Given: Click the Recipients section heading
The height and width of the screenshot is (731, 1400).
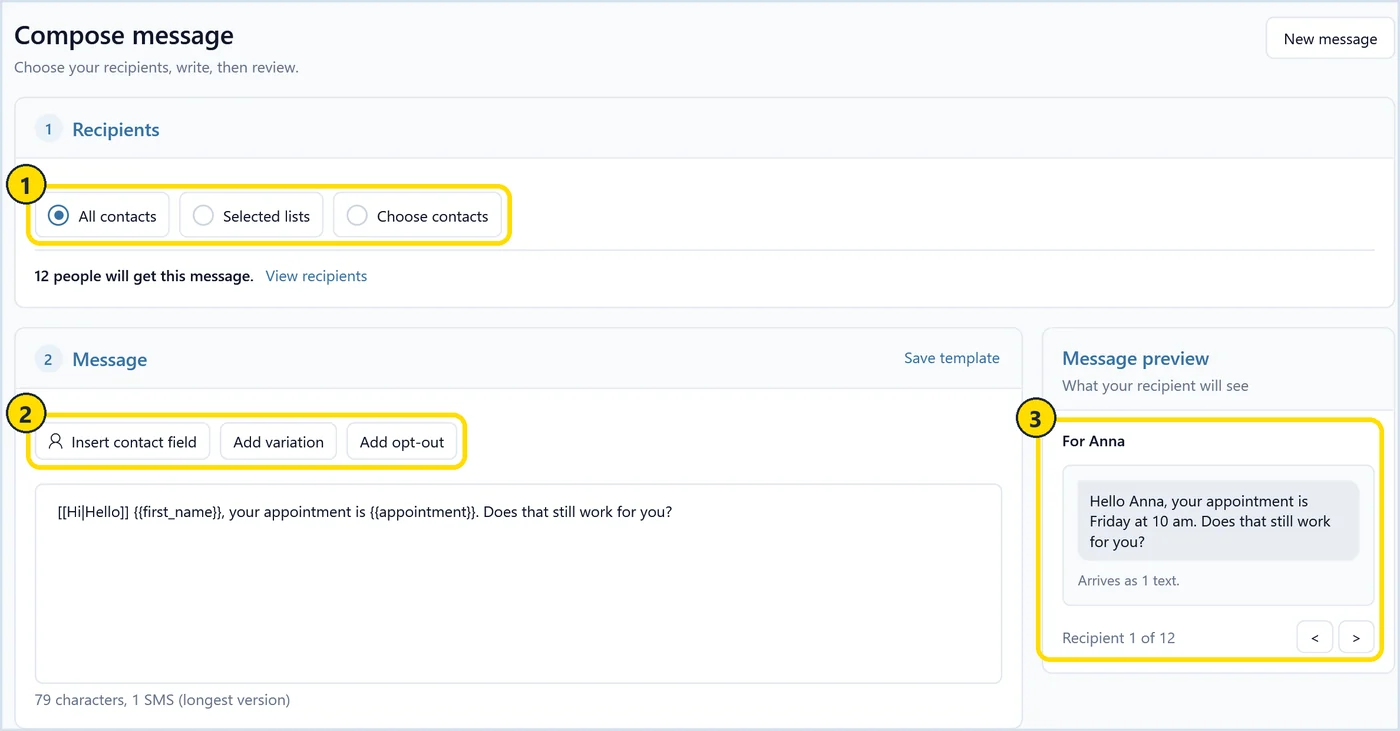Looking at the screenshot, I should tap(115, 129).
